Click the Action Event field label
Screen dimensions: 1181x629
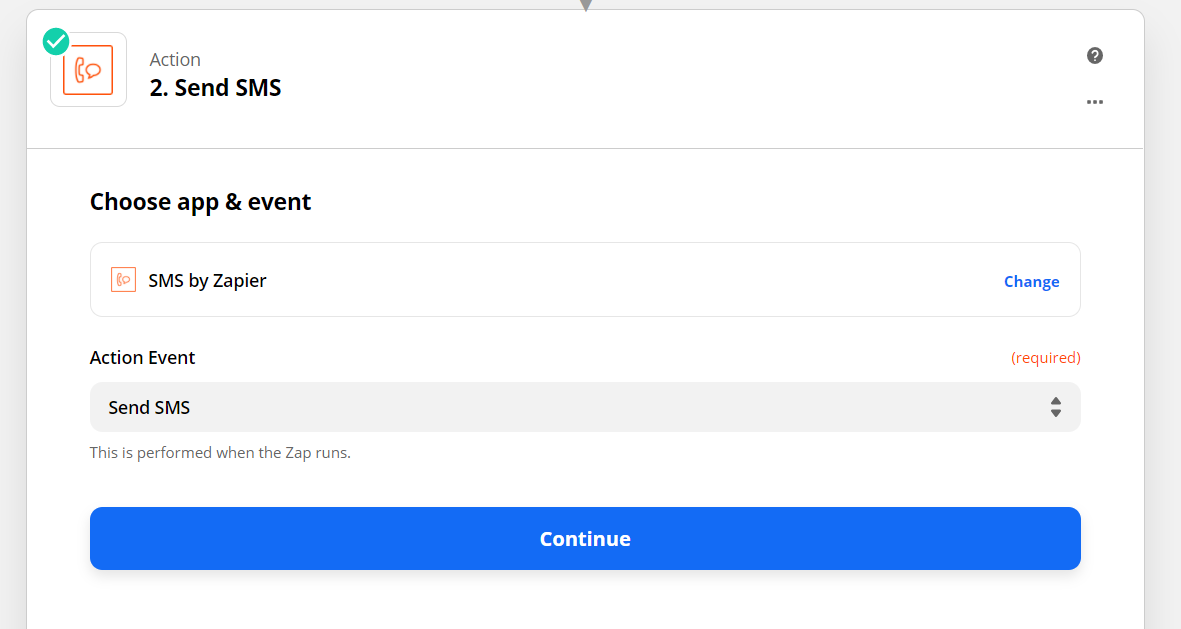point(142,357)
